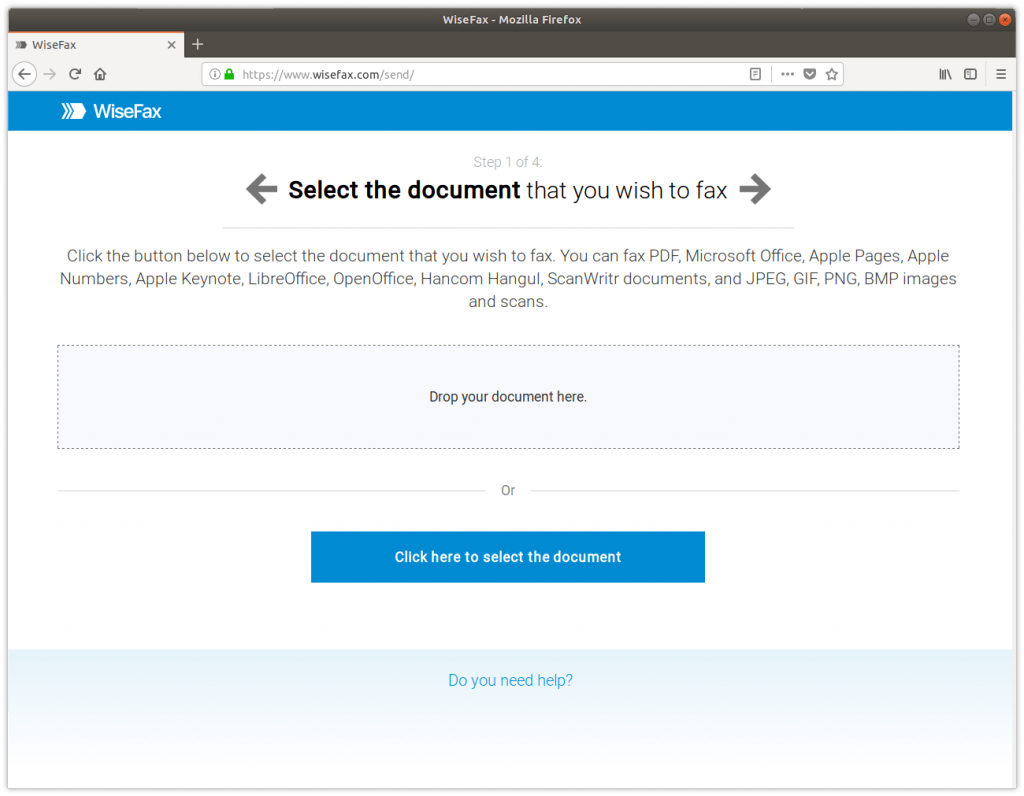This screenshot has height=796, width=1024.
Task: Close the Firefox window
Action: (x=1006, y=20)
